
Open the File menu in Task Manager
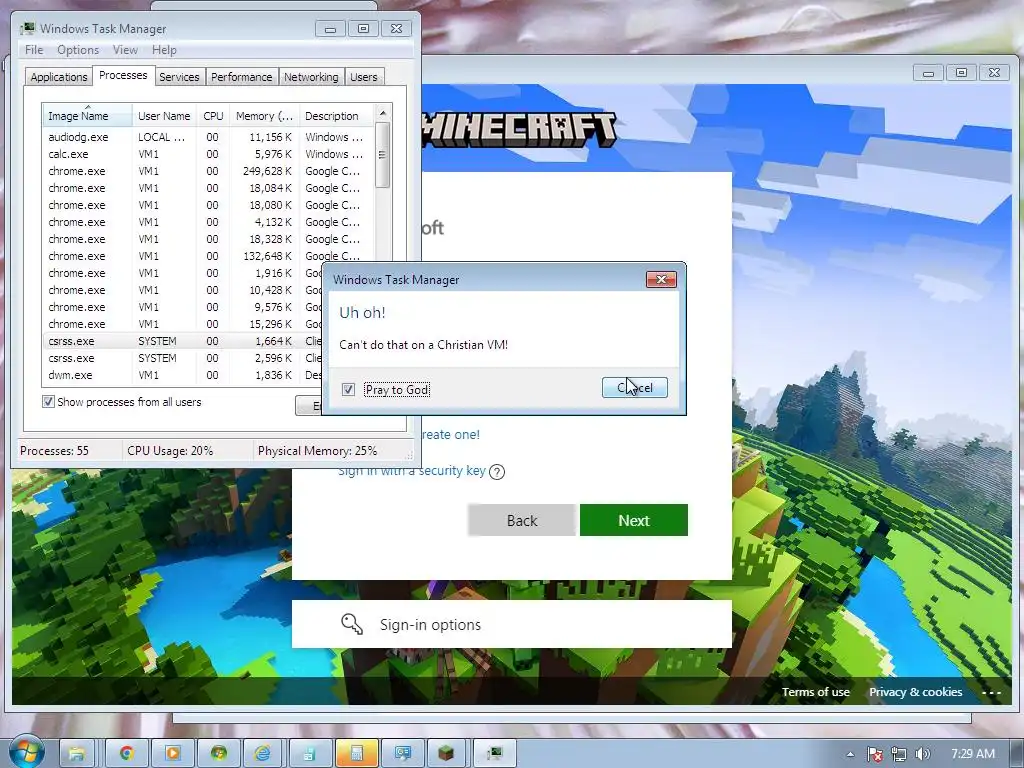34,50
